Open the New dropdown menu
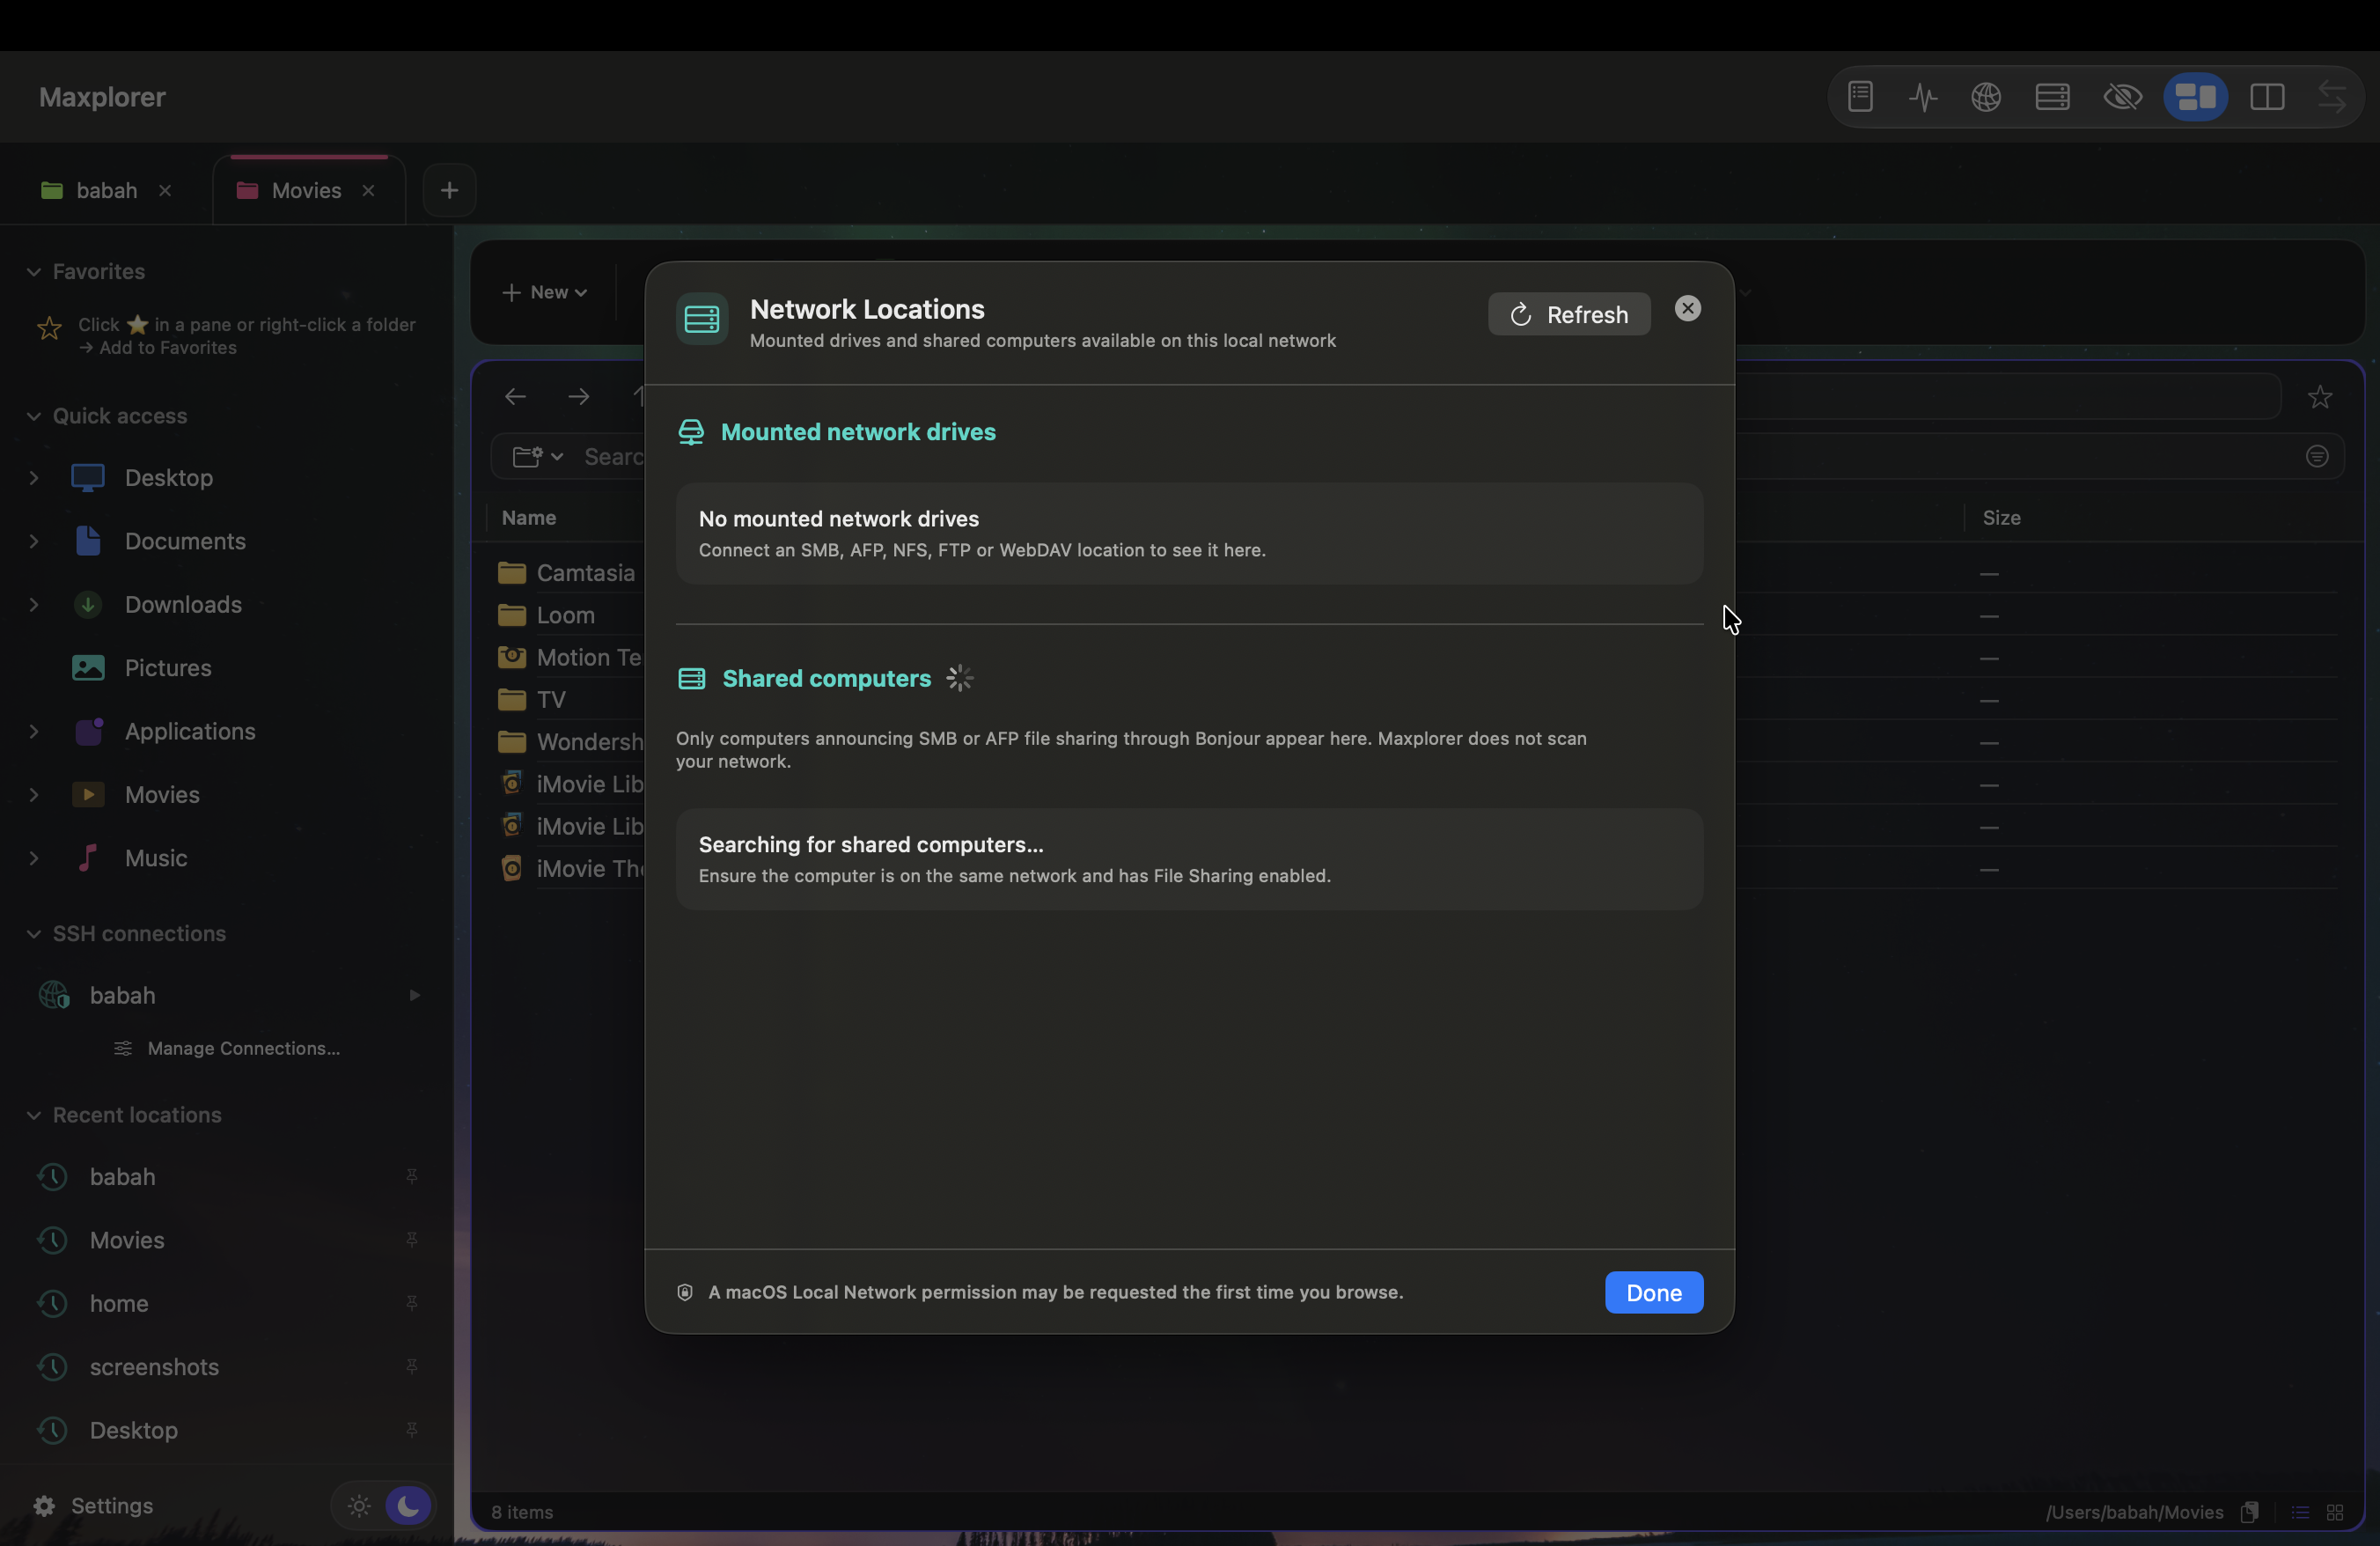Viewport: 2380px width, 1546px height. pyautogui.click(x=545, y=292)
